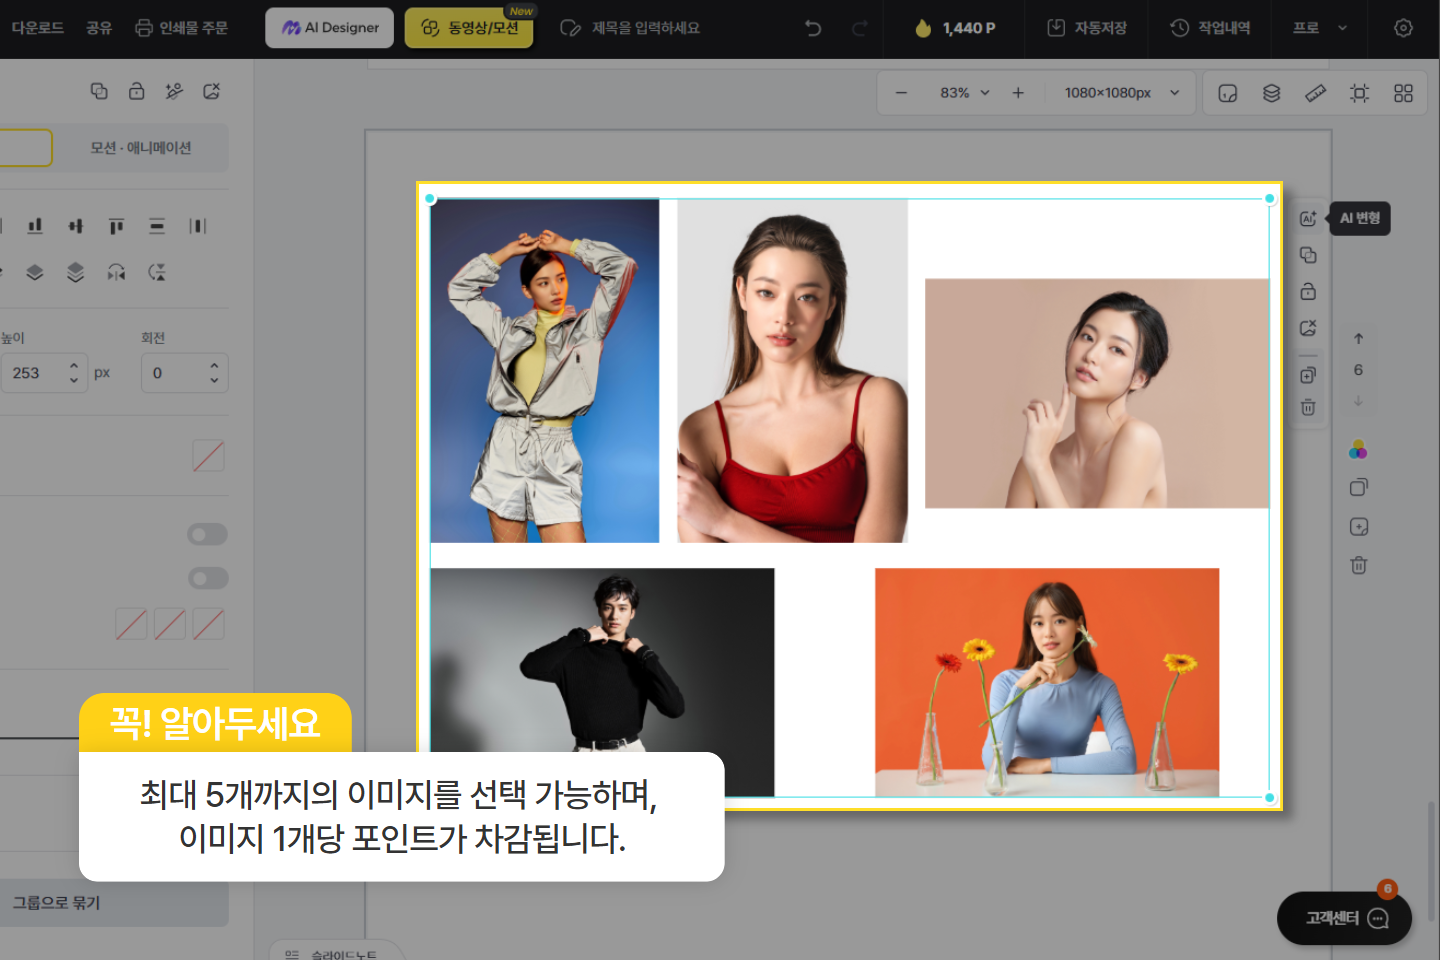The height and width of the screenshot is (960, 1440).
Task: Click the AI 변형 icon beside the canvas
Action: [x=1308, y=219]
